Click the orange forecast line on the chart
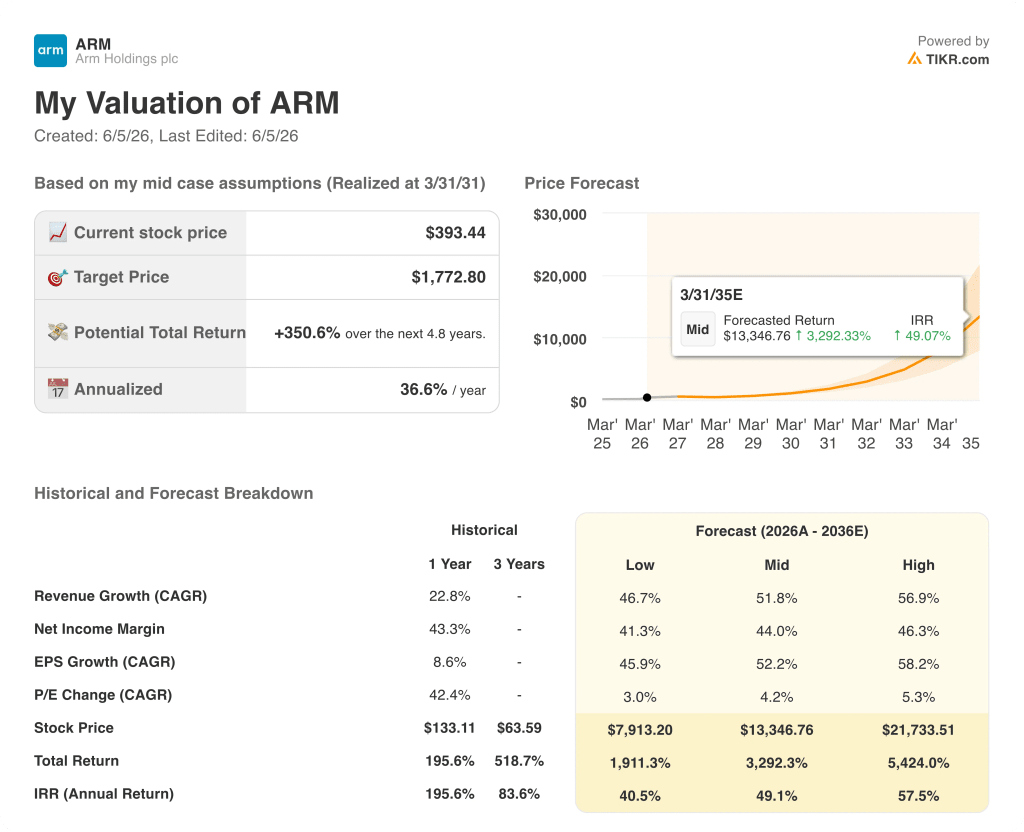This screenshot has height=832, width=1024. tap(829, 388)
